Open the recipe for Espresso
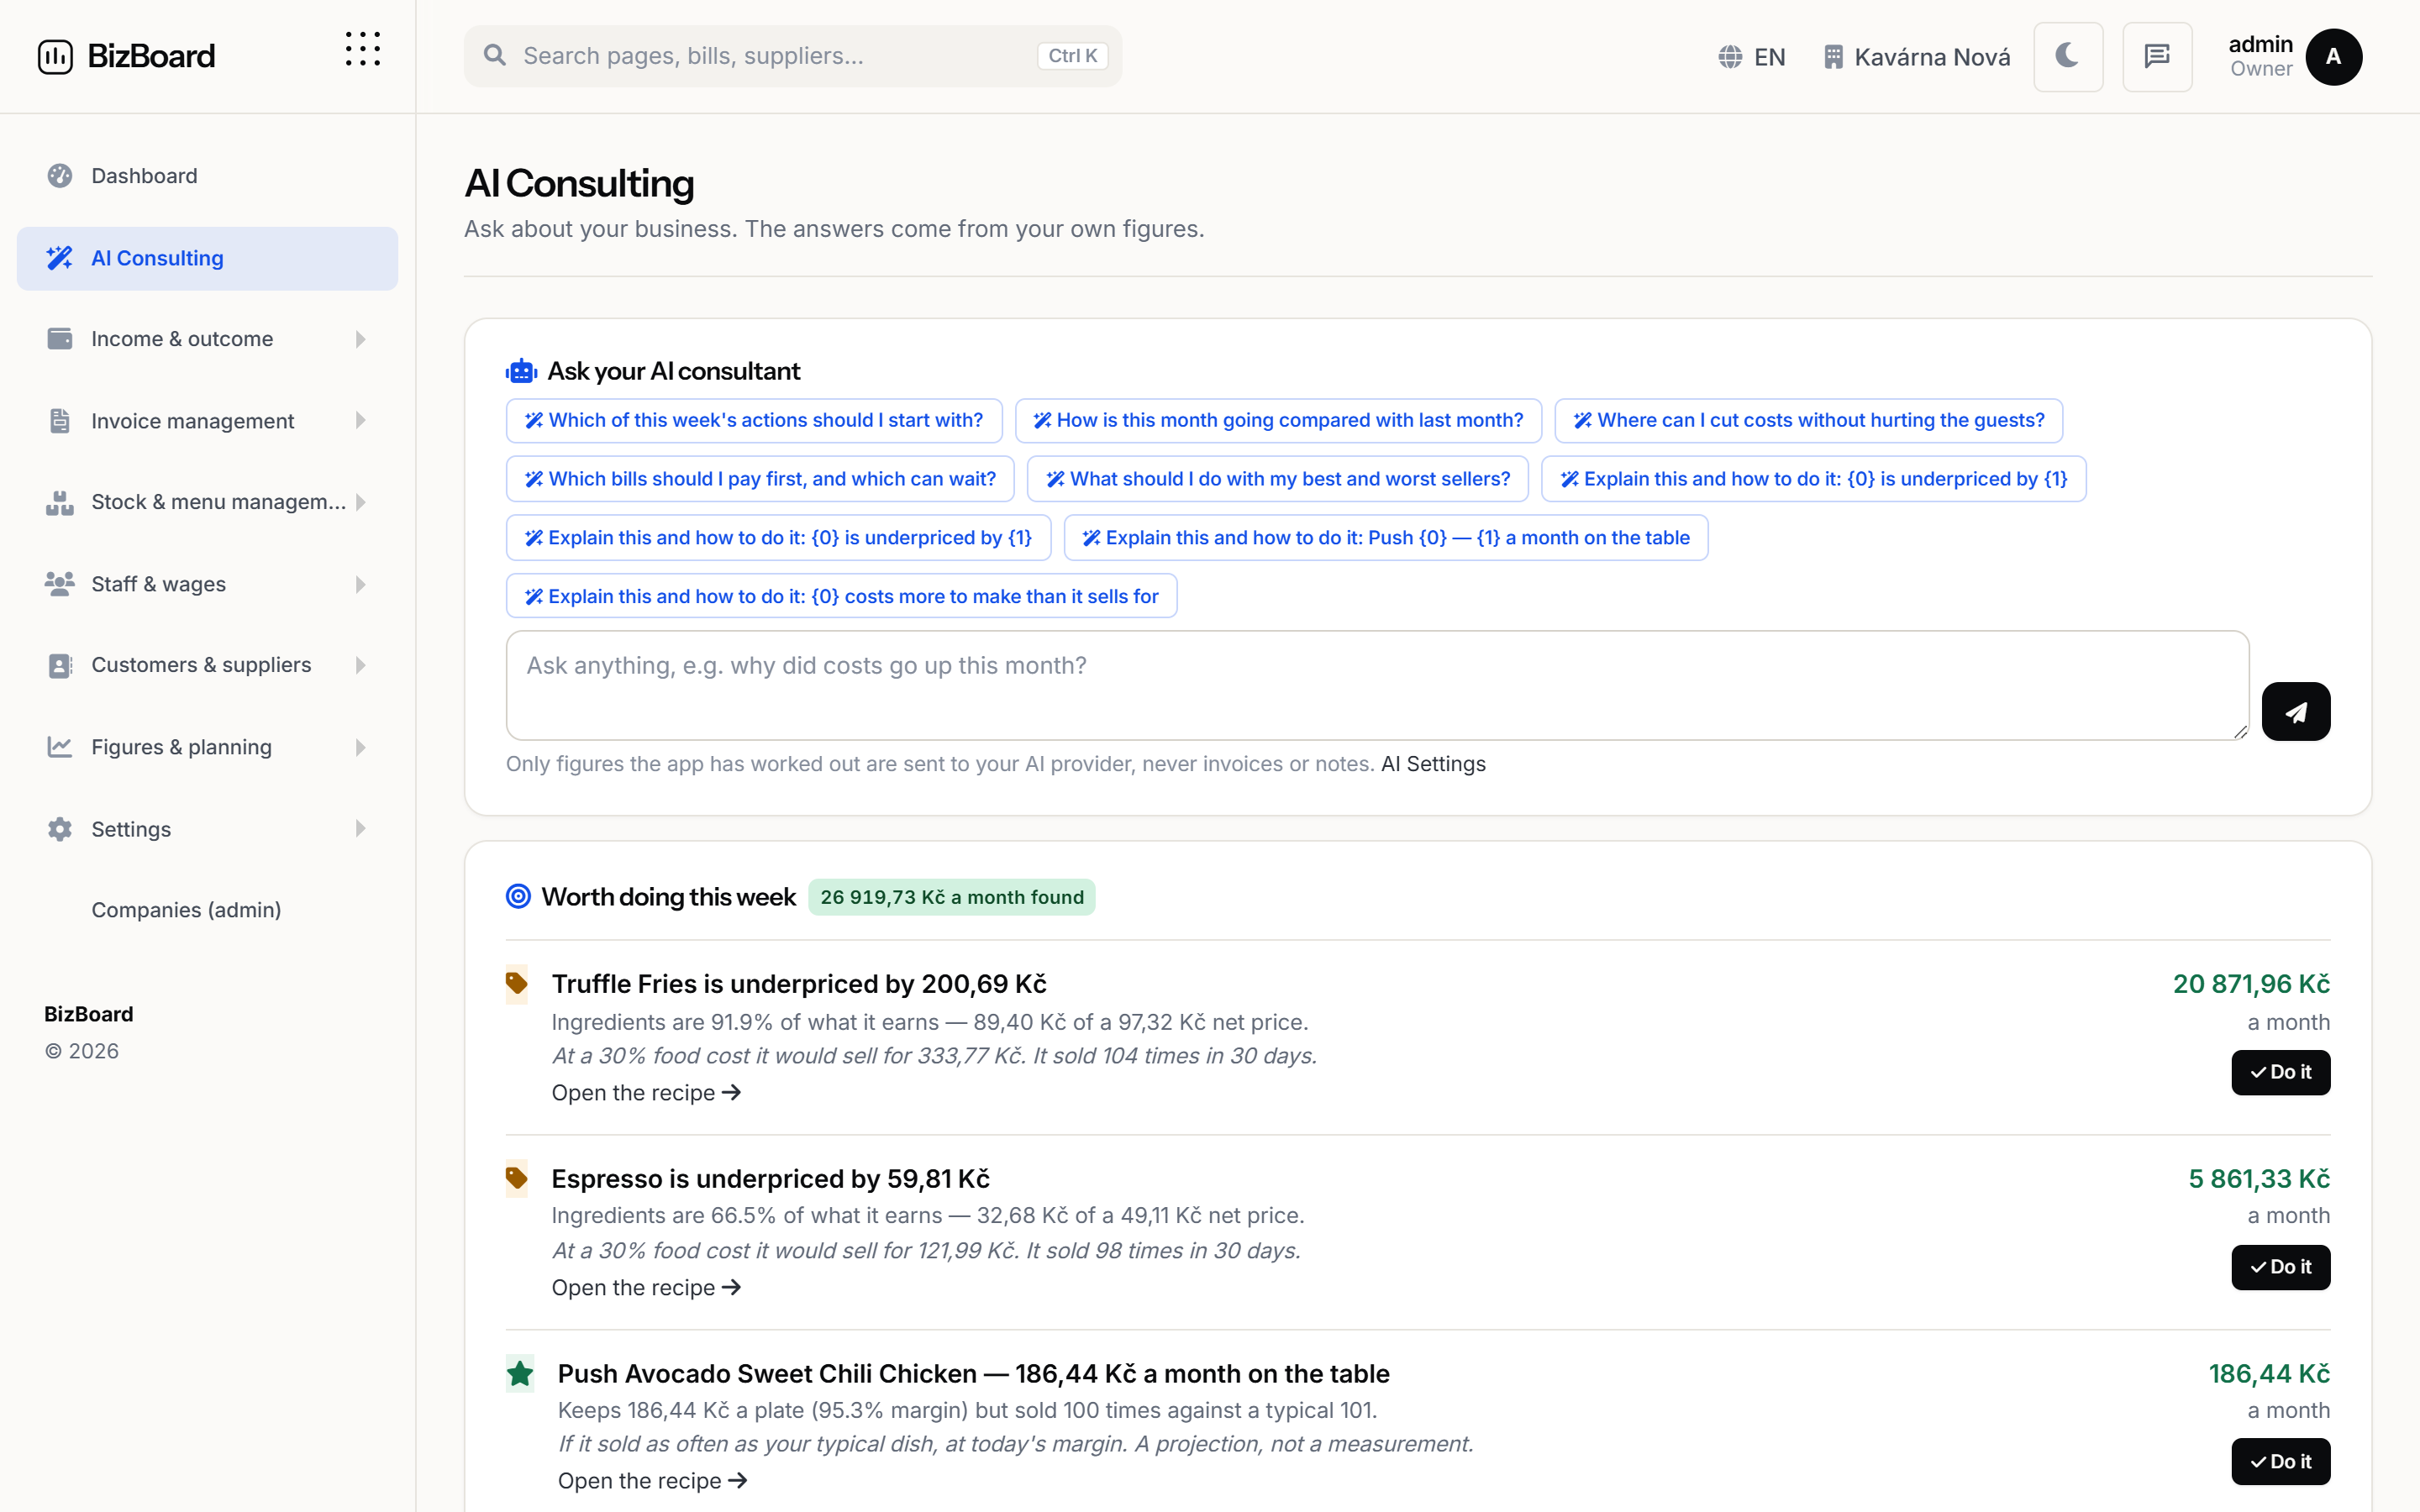 click(x=646, y=1288)
